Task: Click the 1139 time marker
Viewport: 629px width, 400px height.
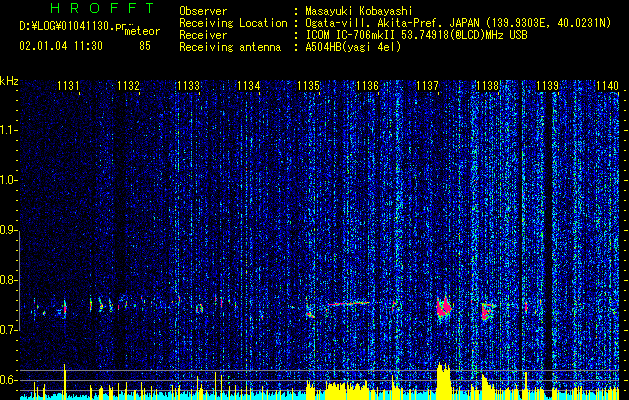Action: click(548, 85)
